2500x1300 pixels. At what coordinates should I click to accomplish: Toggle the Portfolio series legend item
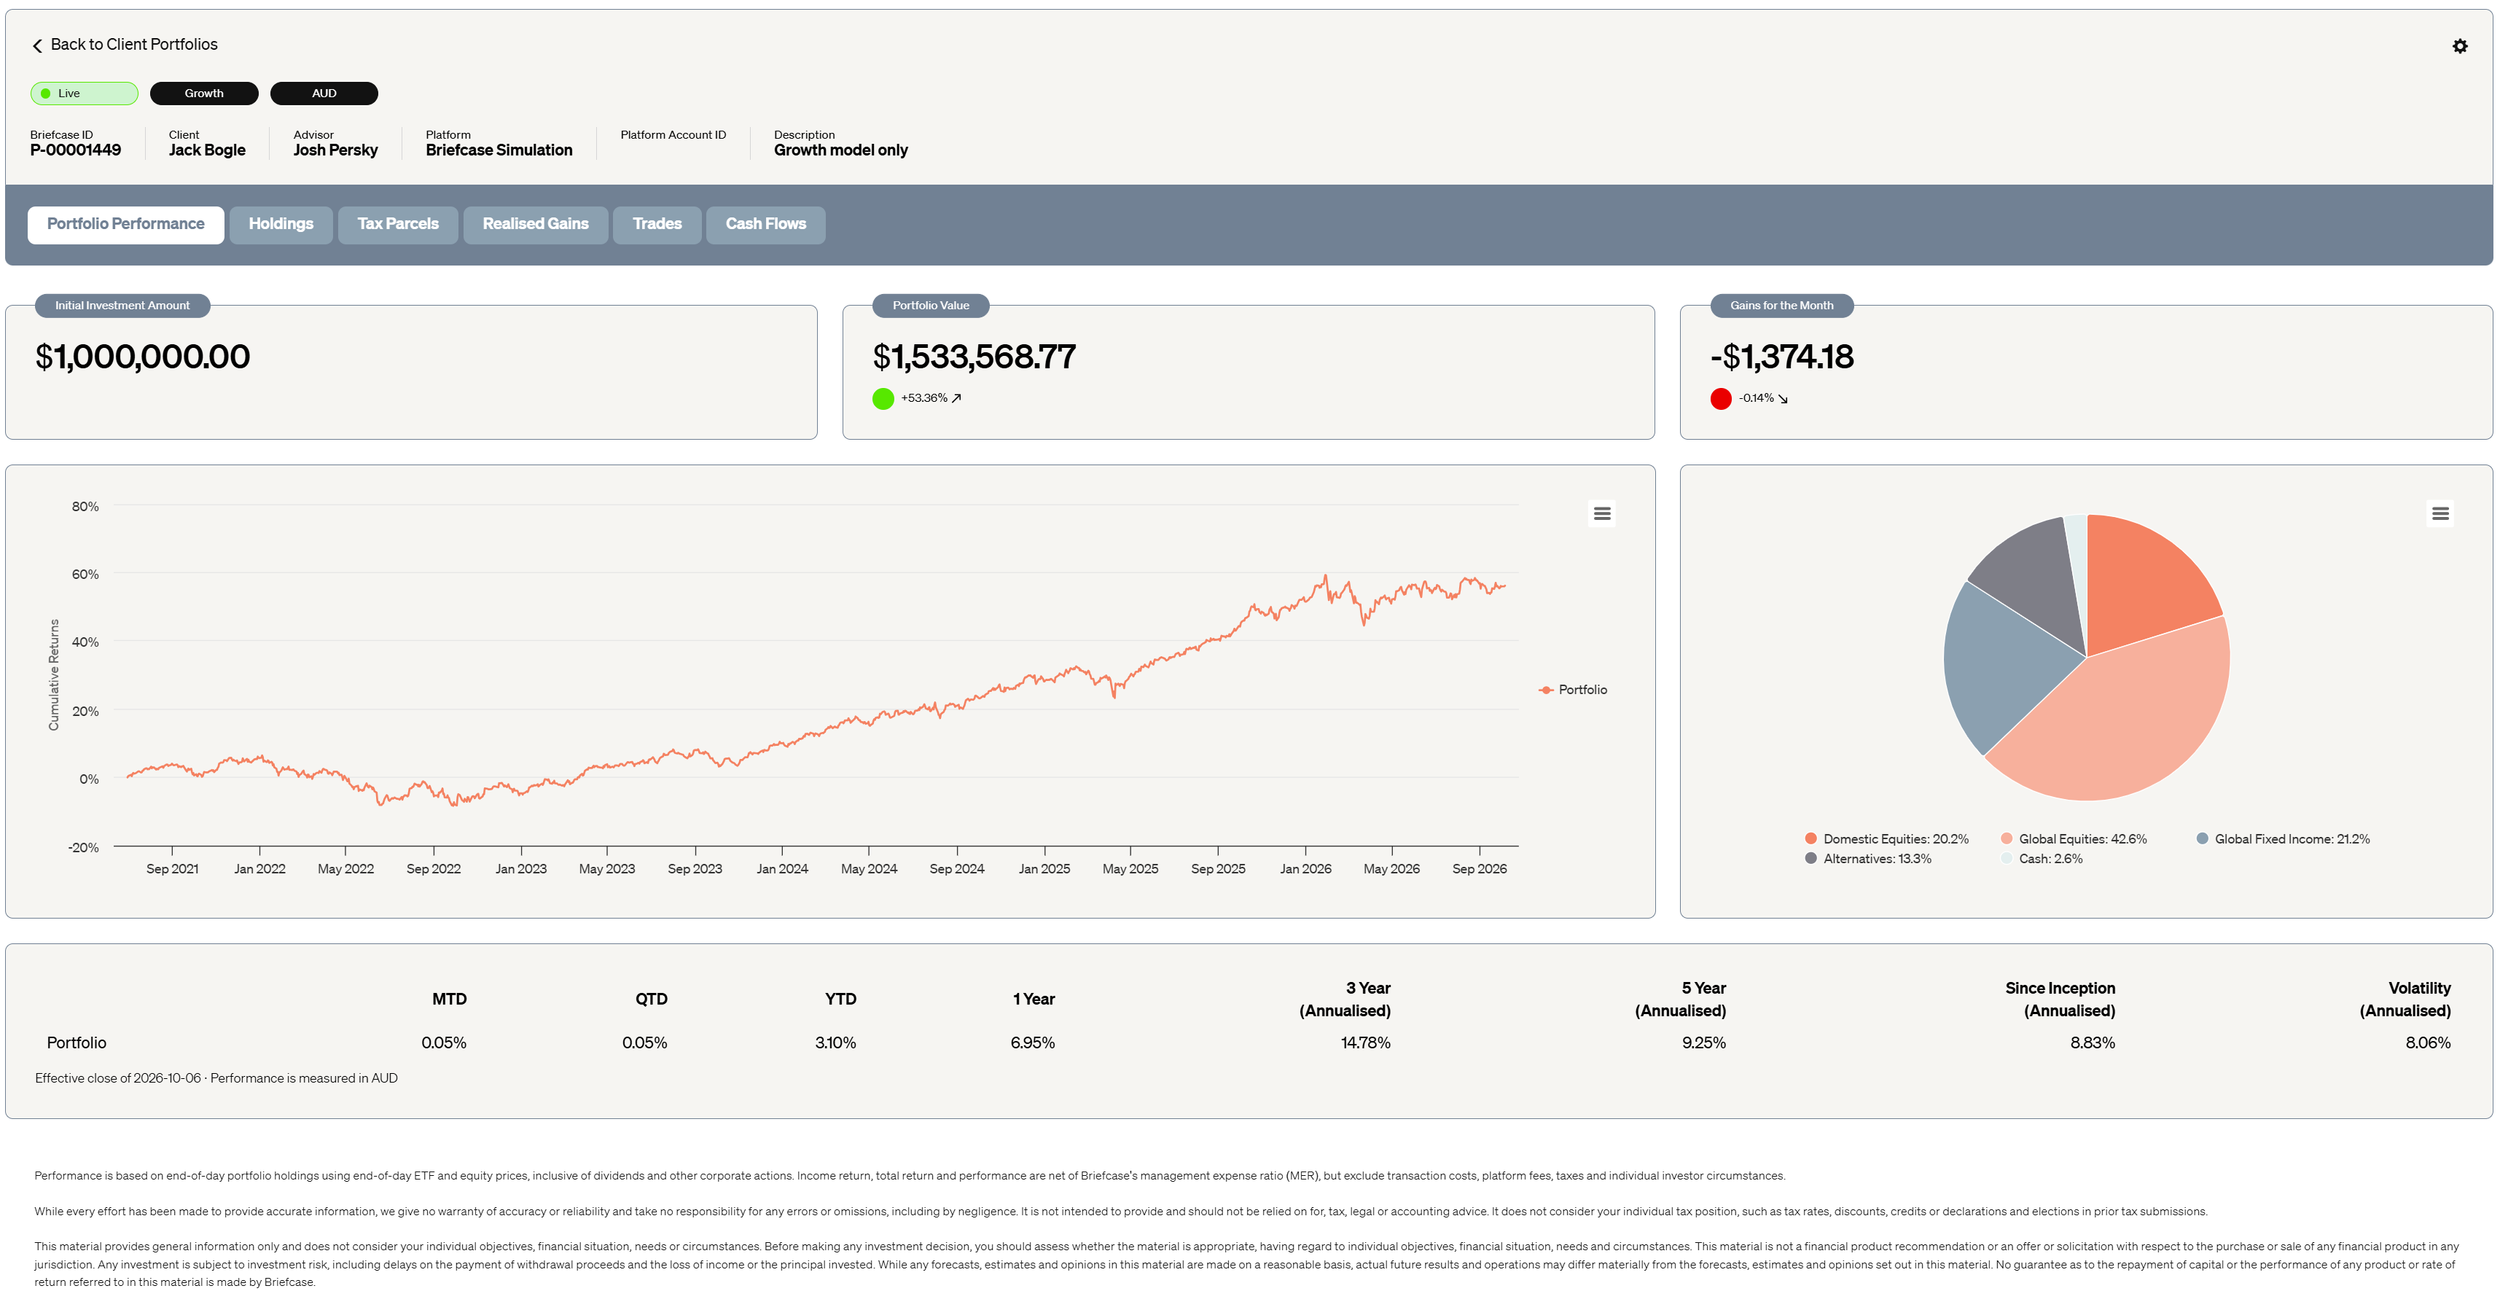click(1573, 690)
